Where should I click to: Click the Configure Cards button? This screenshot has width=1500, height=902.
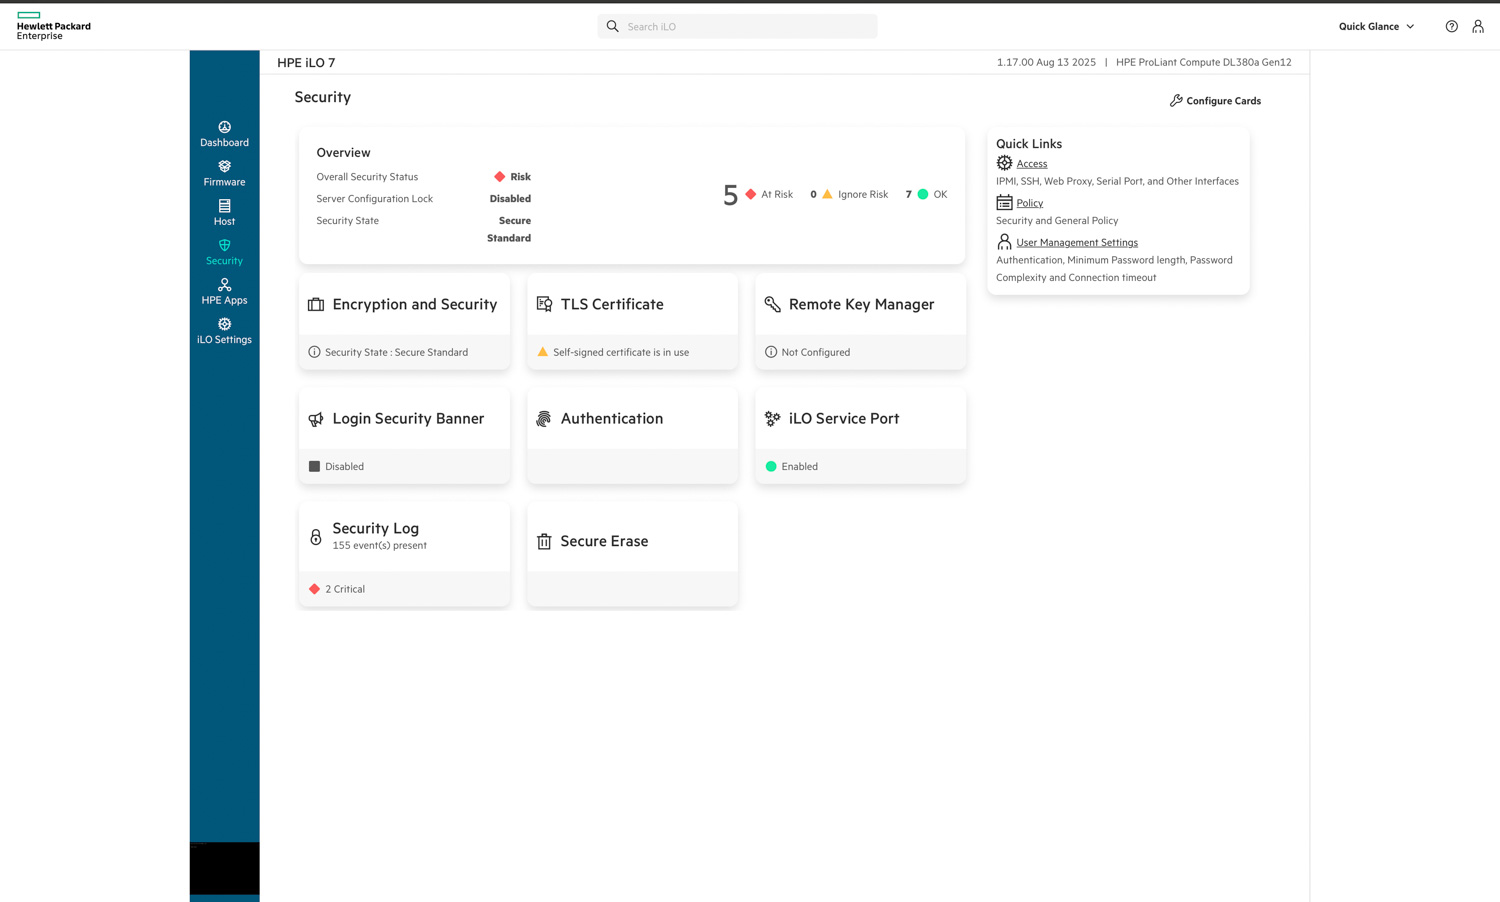tap(1215, 101)
